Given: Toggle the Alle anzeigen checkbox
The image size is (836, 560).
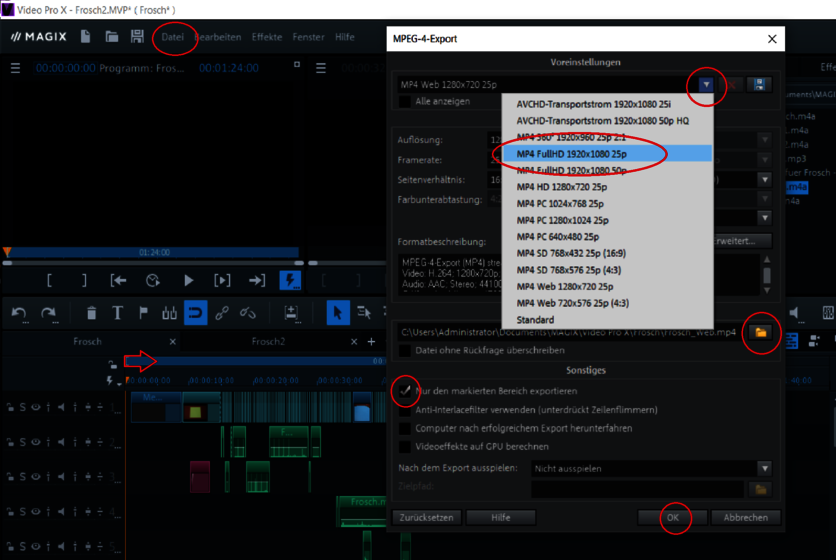Looking at the screenshot, I should tap(405, 101).
